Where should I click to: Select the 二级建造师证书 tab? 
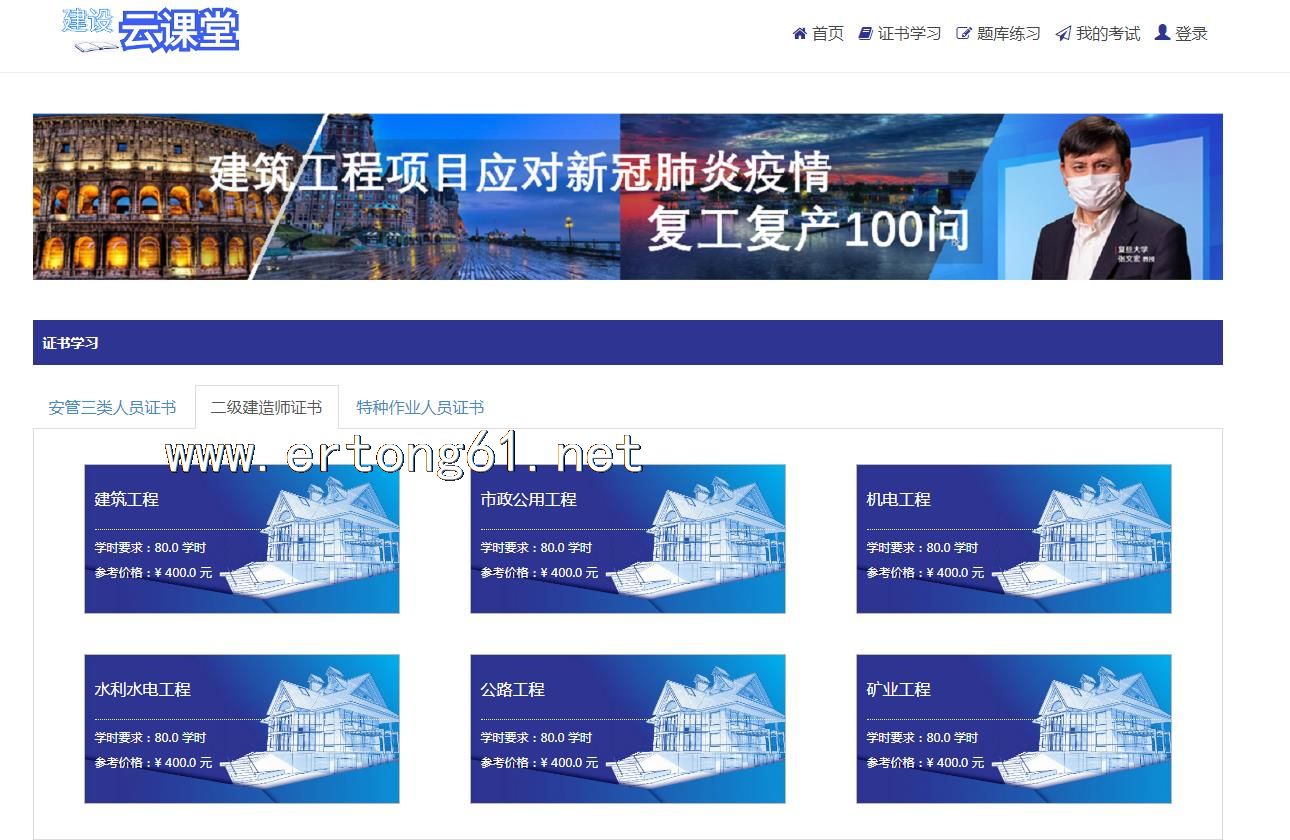pos(266,408)
